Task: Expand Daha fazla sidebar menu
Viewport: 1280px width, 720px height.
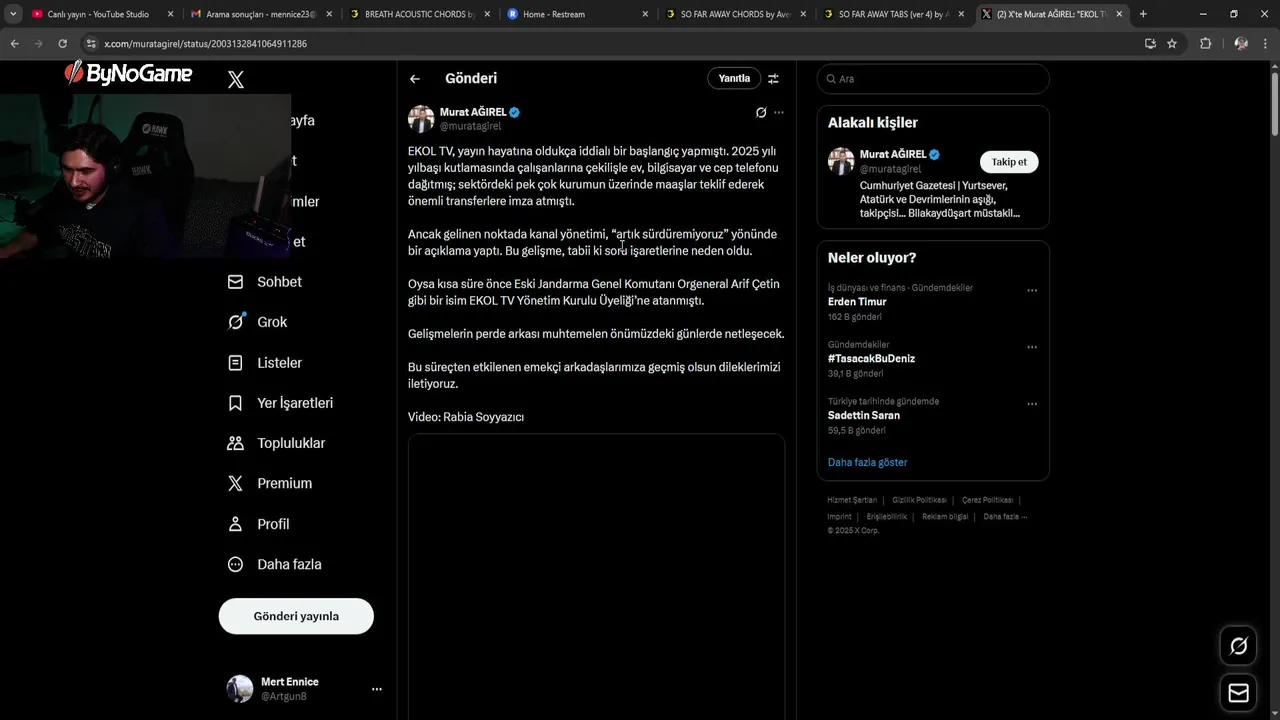Action: point(274,564)
